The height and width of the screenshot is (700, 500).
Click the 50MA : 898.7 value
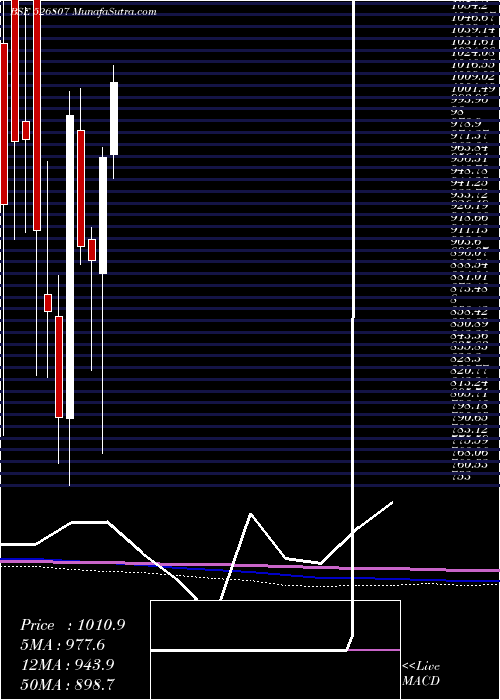click(x=67, y=684)
